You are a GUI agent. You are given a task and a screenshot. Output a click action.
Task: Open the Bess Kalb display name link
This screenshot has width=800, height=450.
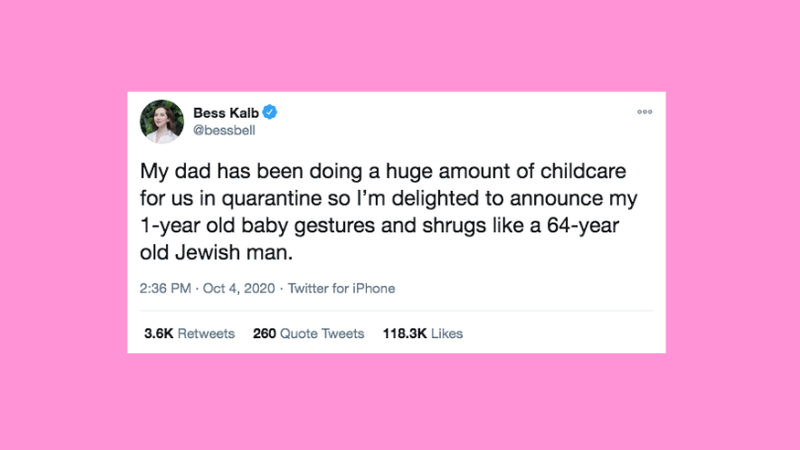click(x=226, y=112)
